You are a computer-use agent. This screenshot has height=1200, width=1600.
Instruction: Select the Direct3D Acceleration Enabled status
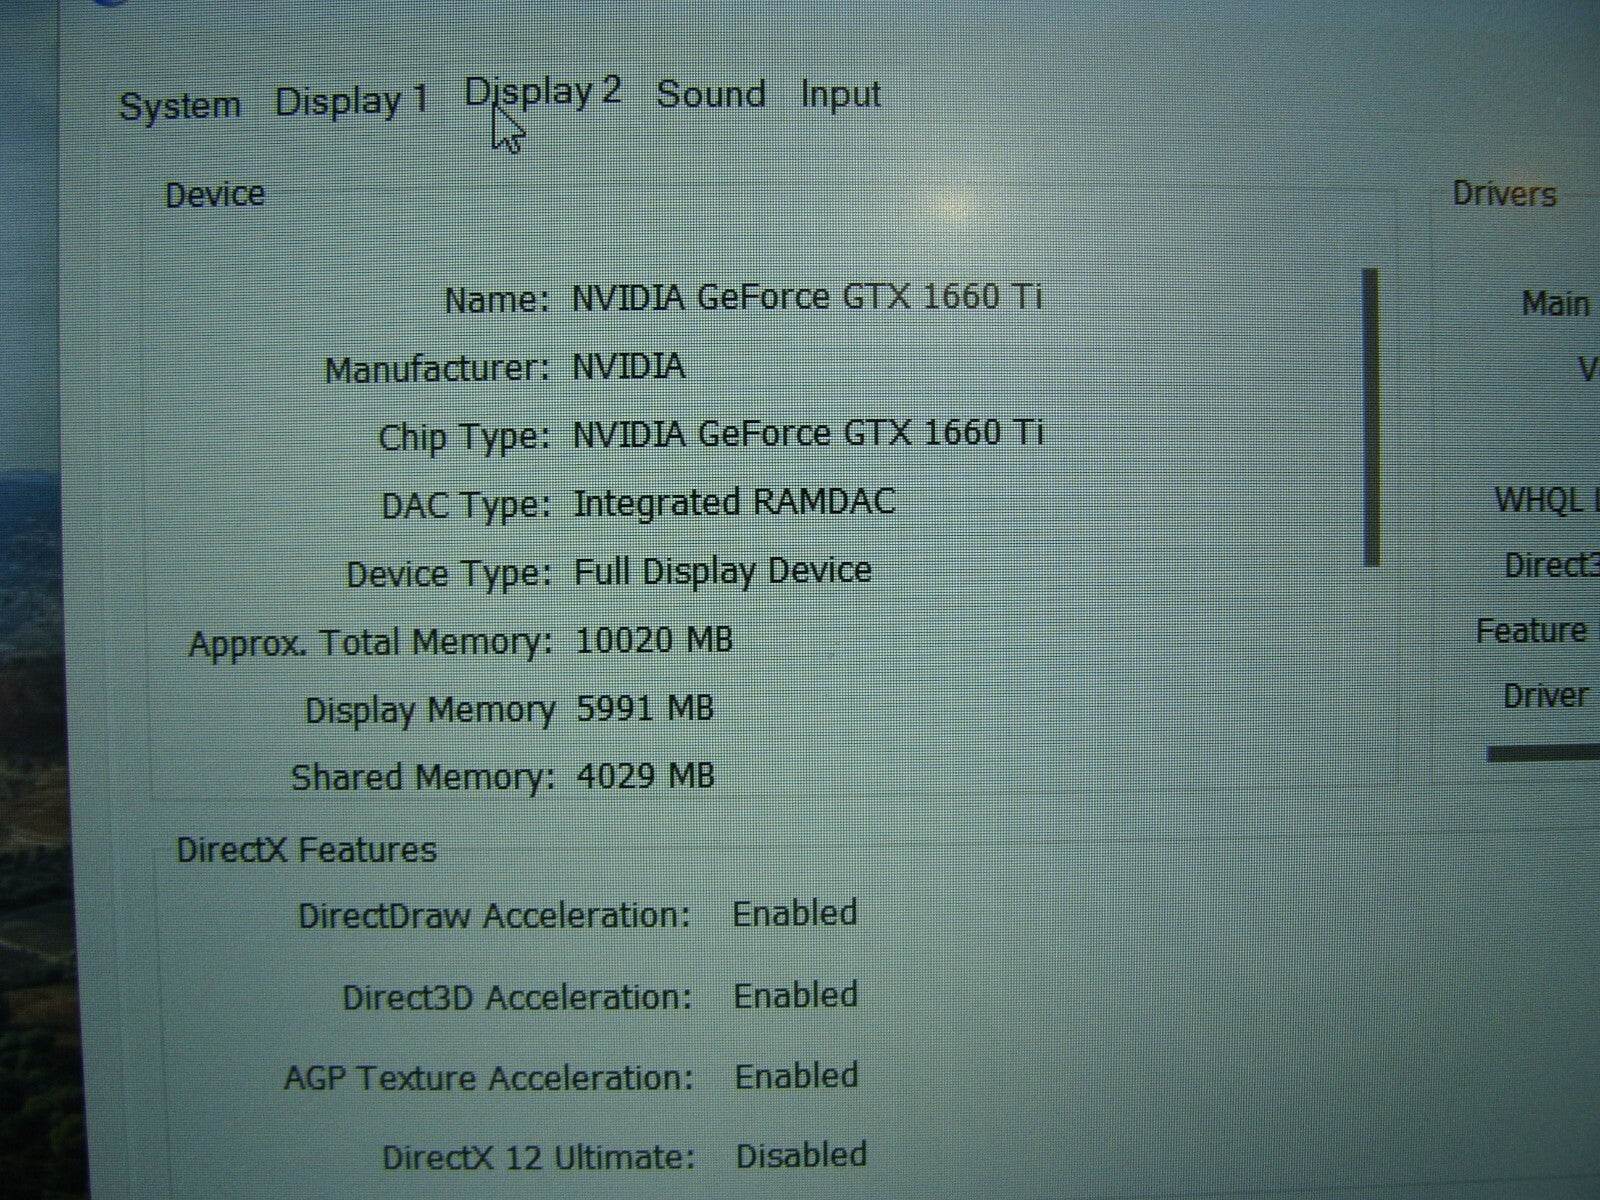pyautogui.click(x=795, y=994)
